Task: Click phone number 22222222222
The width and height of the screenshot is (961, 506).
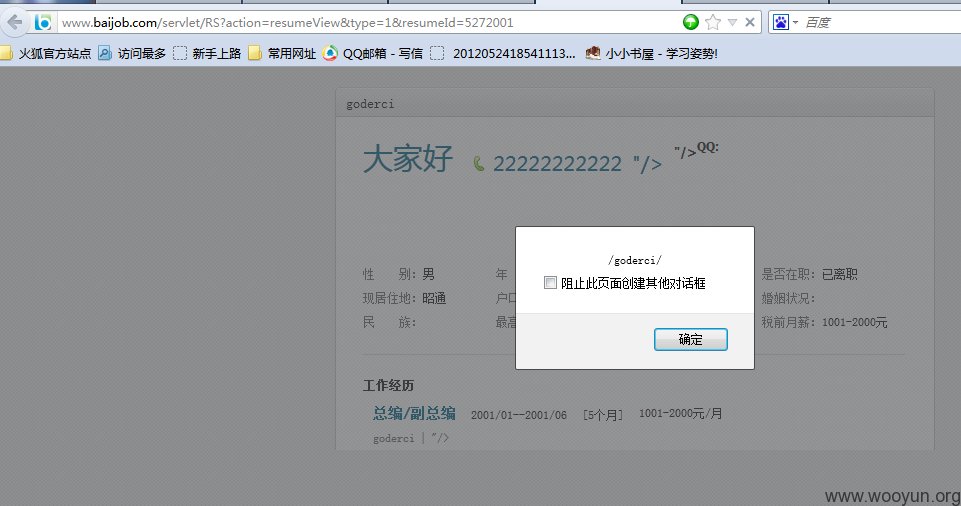Action: click(557, 164)
